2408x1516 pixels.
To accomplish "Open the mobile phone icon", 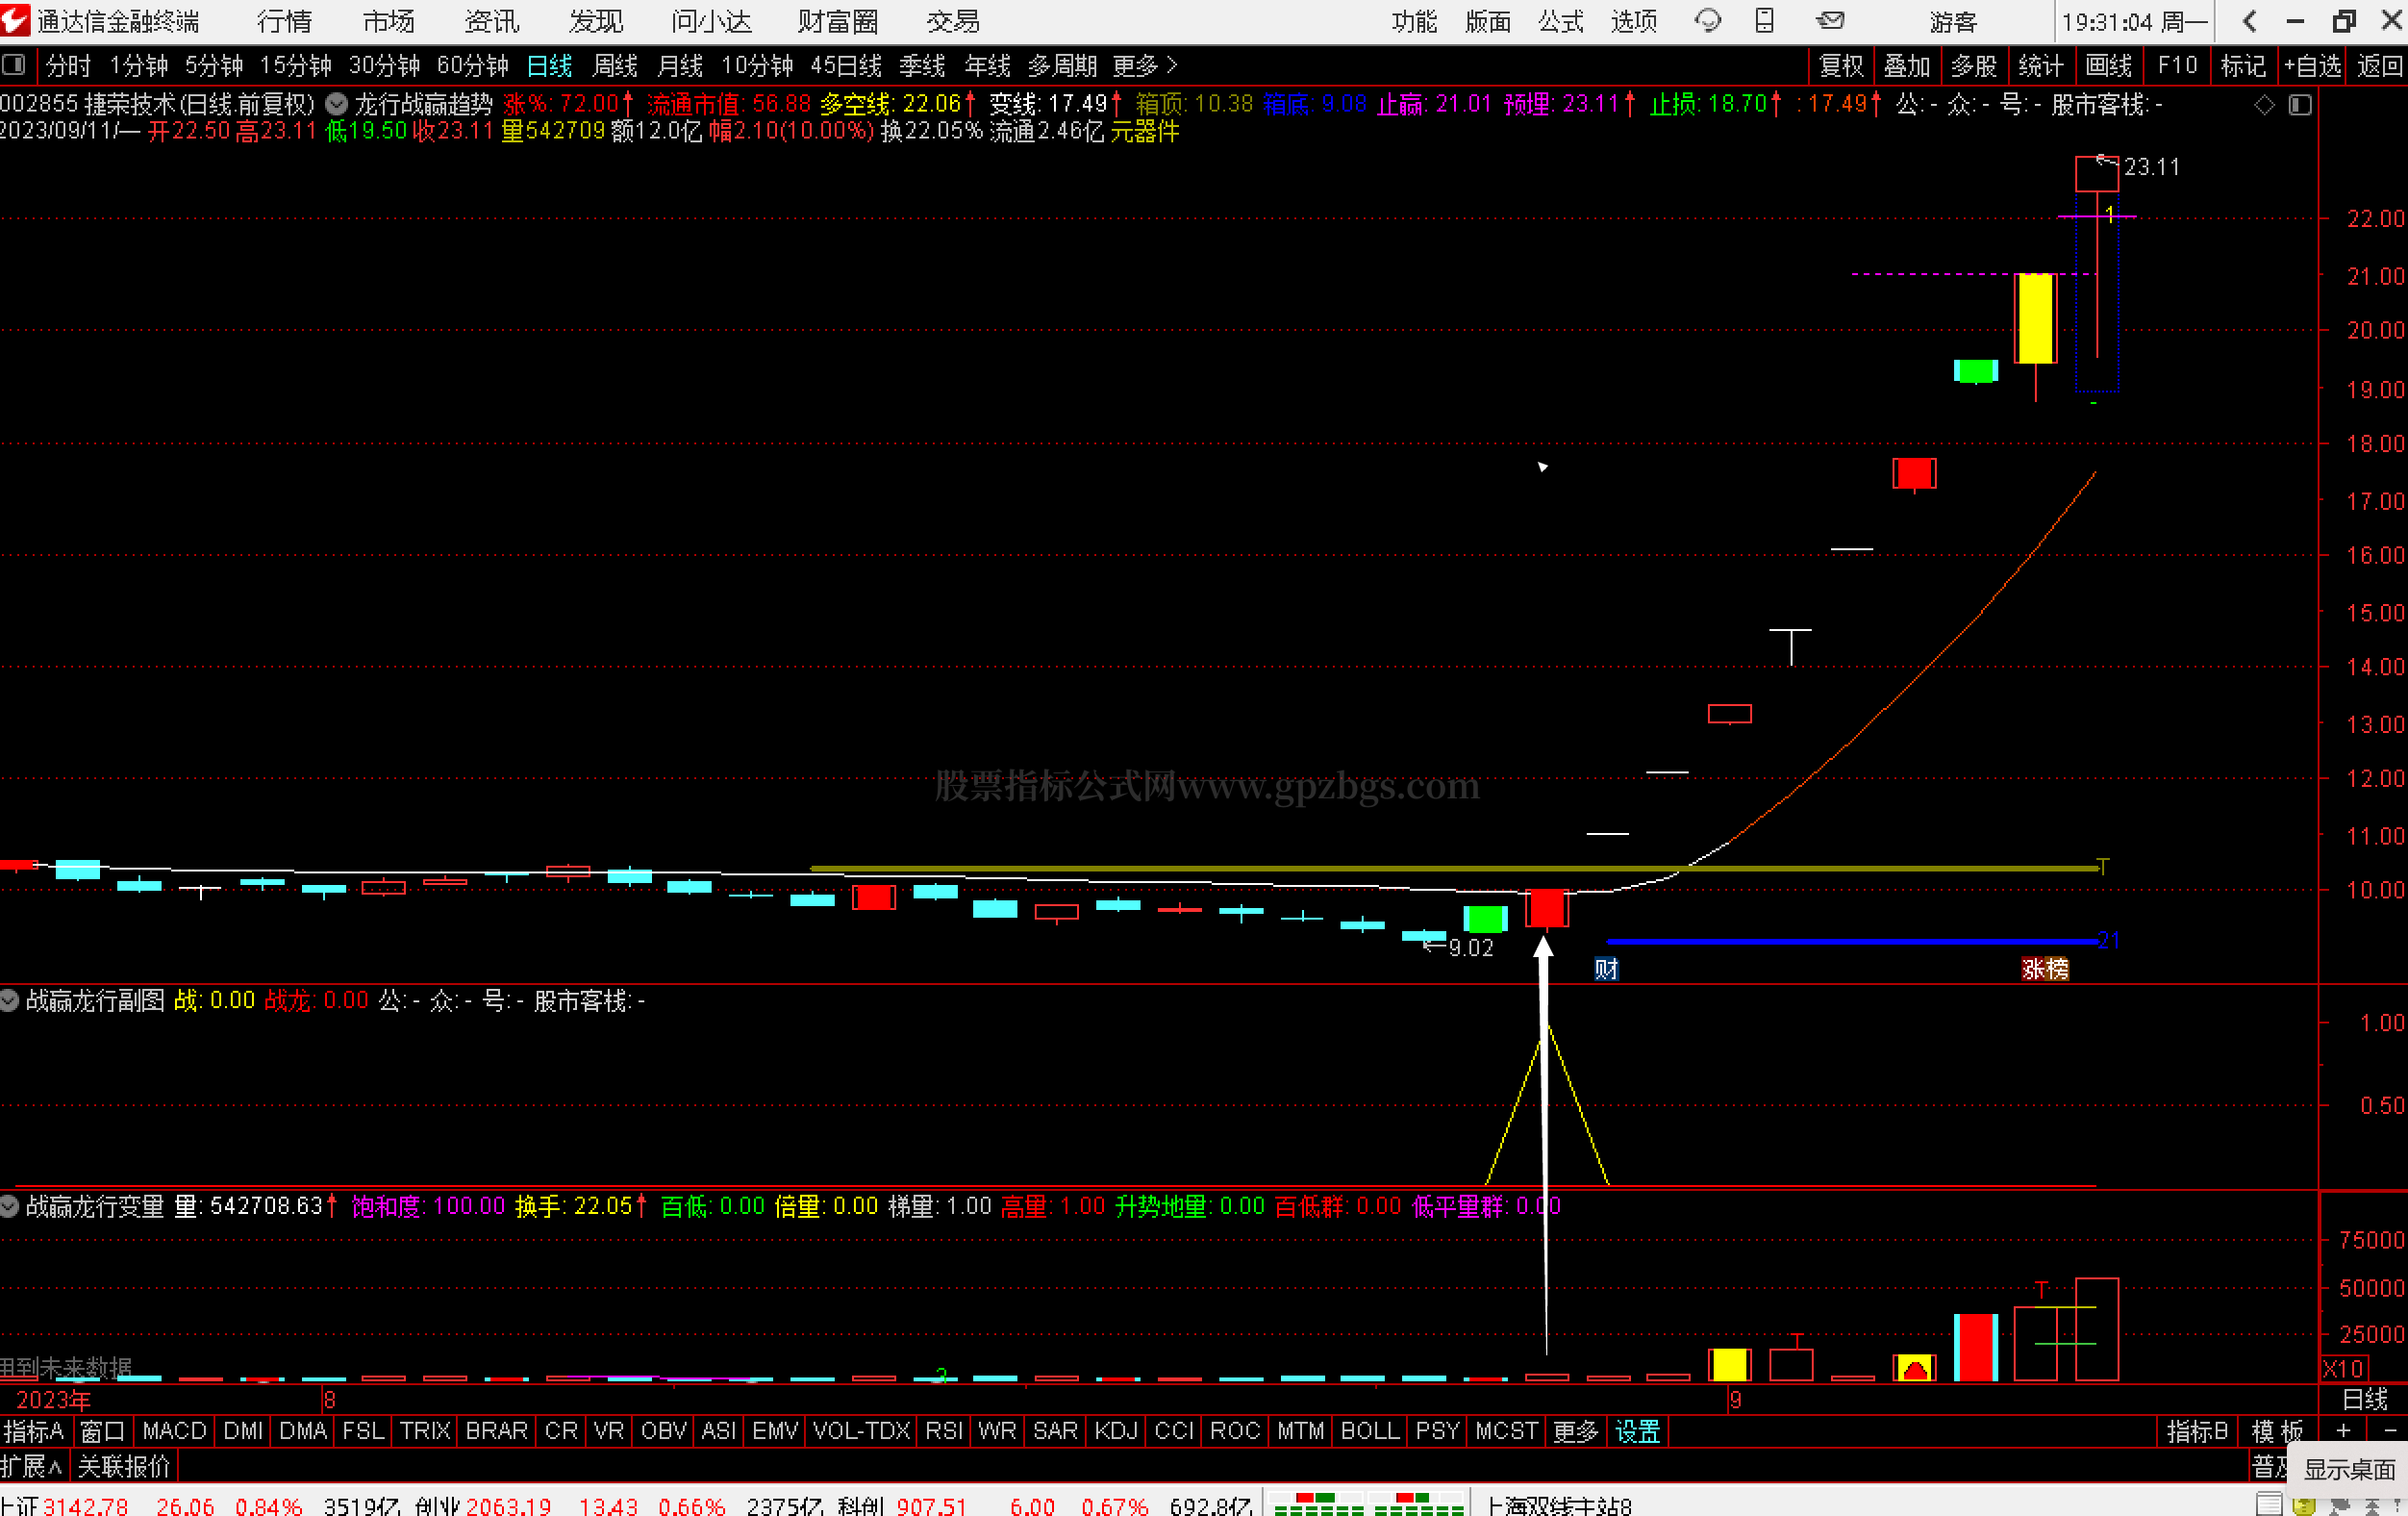I will coord(1765,20).
